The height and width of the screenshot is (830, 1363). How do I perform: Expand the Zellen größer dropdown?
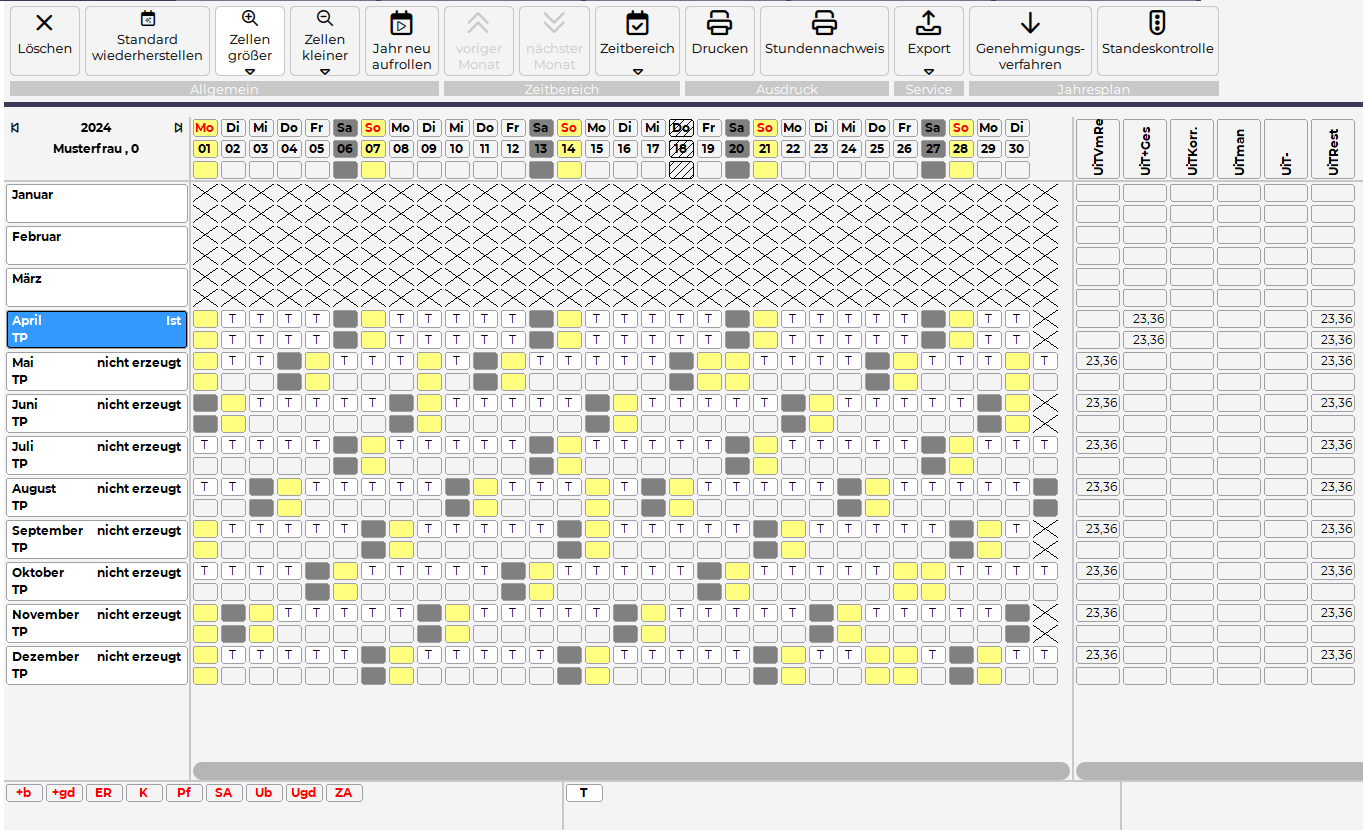(250, 71)
